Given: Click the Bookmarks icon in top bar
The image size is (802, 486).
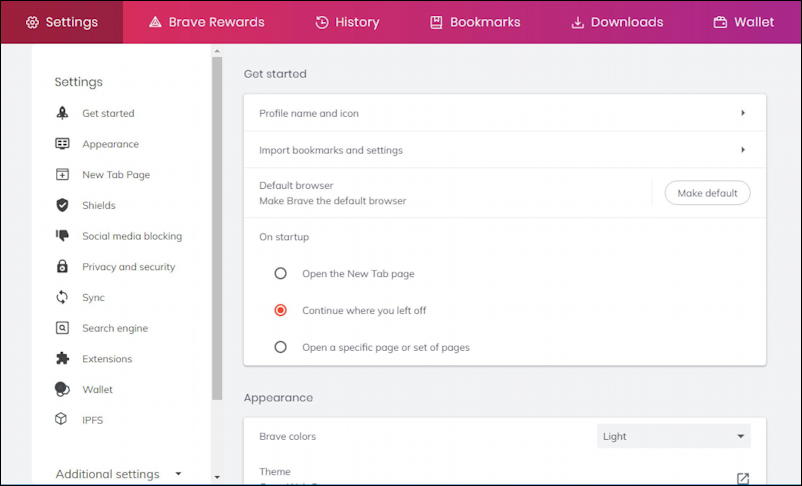Looking at the screenshot, I should [436, 23].
